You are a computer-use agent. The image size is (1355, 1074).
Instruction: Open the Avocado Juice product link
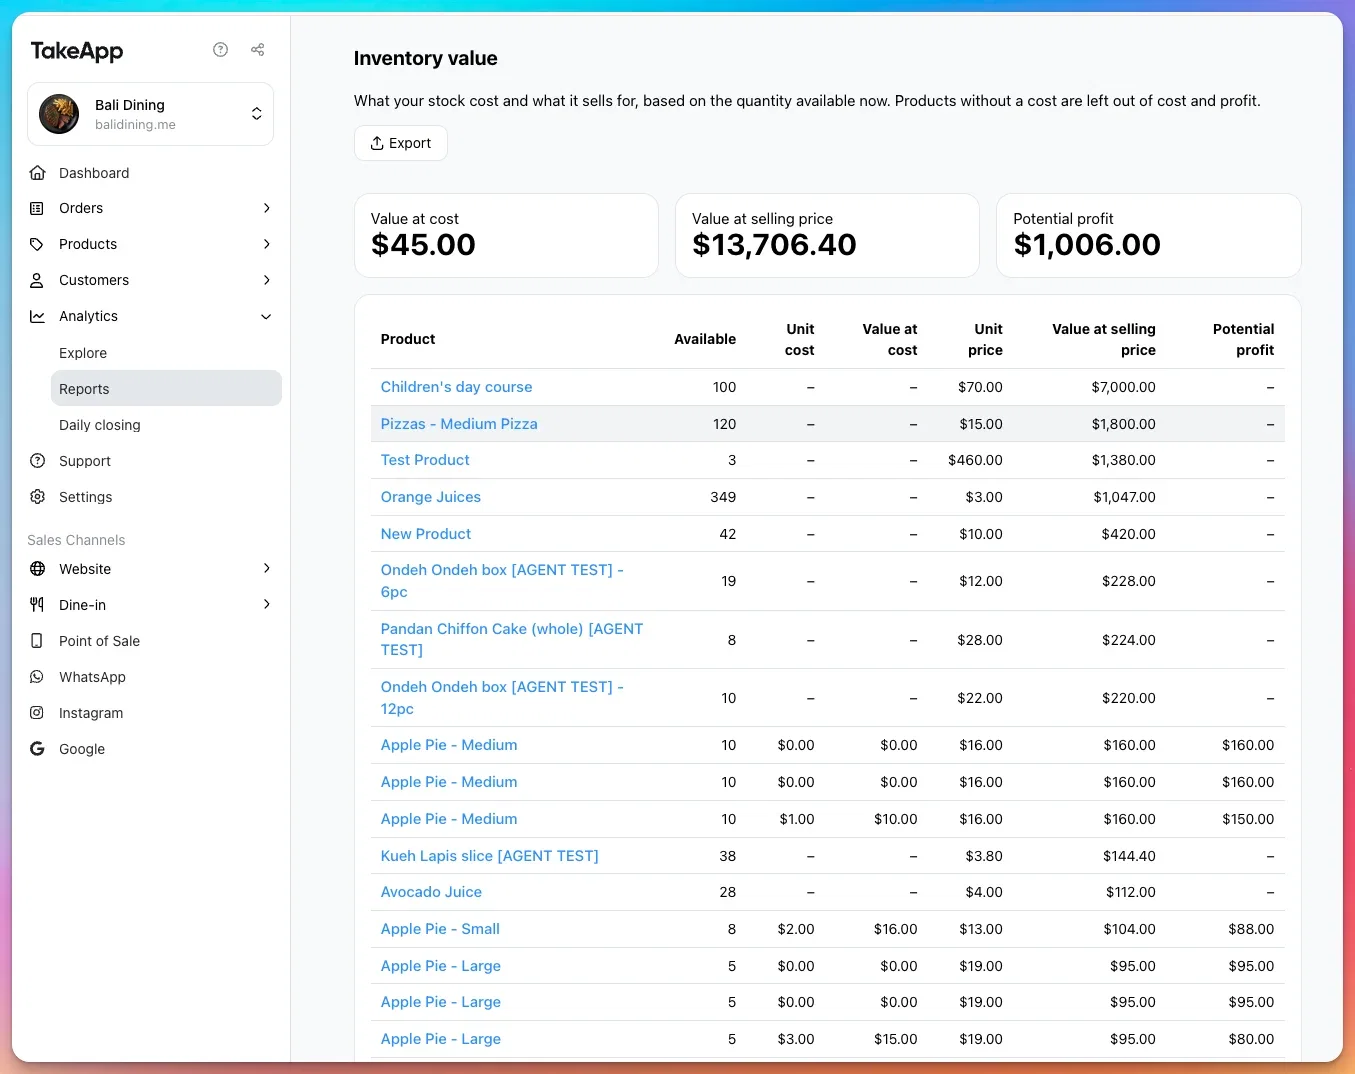click(431, 892)
